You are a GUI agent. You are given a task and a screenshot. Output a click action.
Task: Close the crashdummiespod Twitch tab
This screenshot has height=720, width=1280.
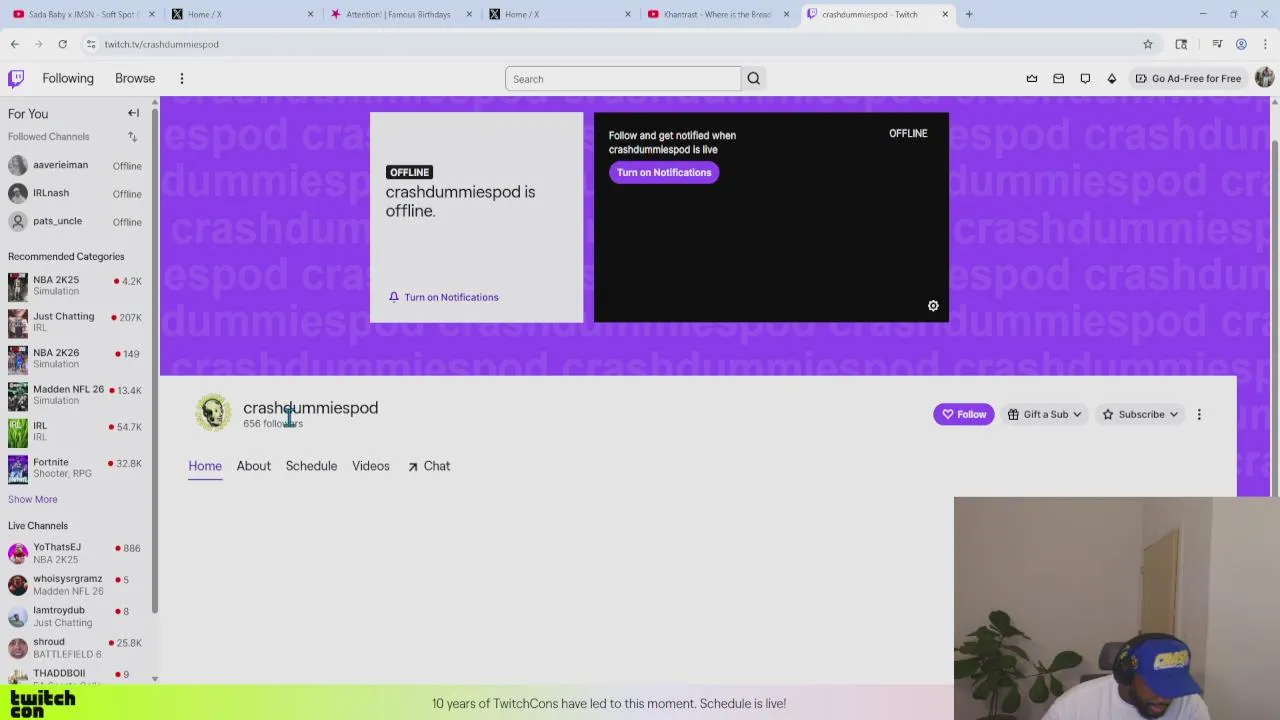tap(945, 14)
